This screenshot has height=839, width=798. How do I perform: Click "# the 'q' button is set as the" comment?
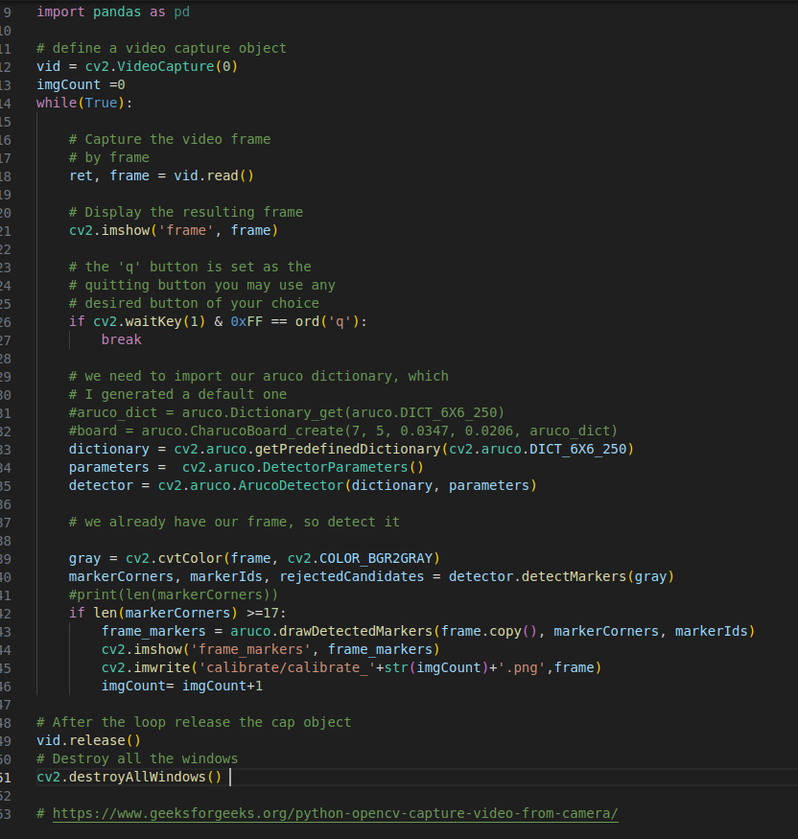pyautogui.click(x=190, y=266)
